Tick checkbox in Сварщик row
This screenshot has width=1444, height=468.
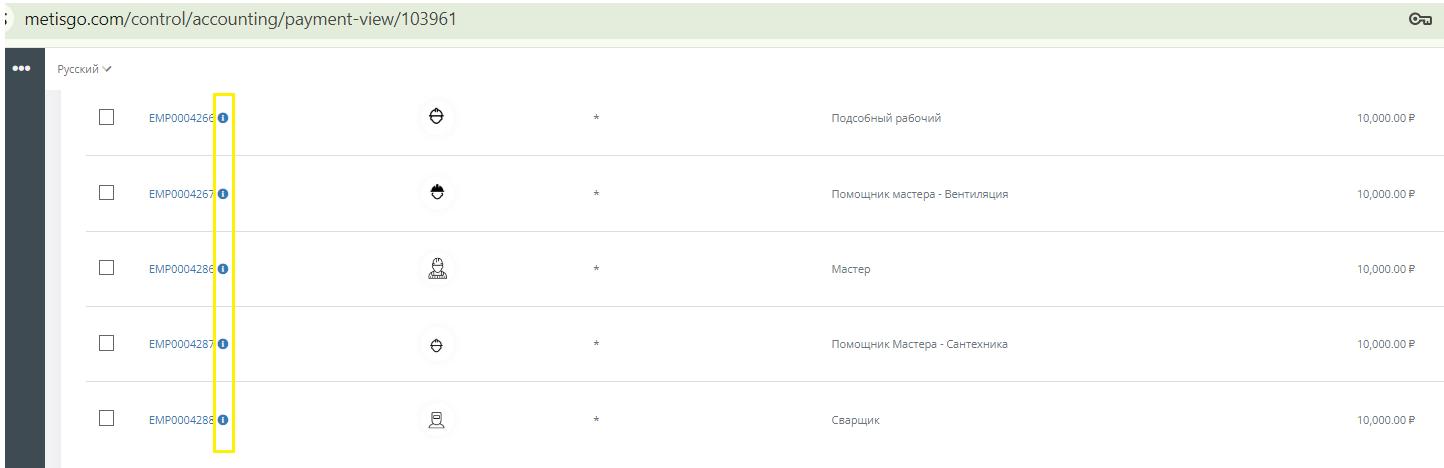click(x=106, y=419)
